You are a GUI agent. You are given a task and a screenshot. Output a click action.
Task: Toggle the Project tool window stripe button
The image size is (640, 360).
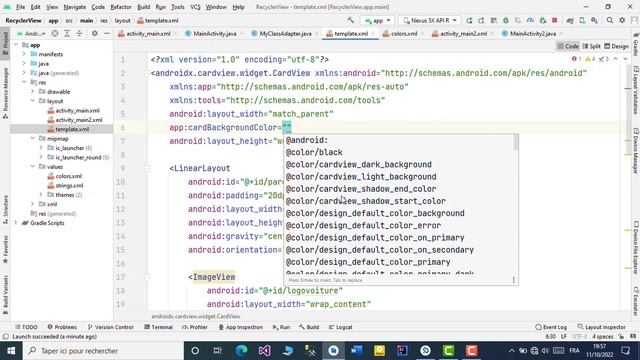click(5, 44)
